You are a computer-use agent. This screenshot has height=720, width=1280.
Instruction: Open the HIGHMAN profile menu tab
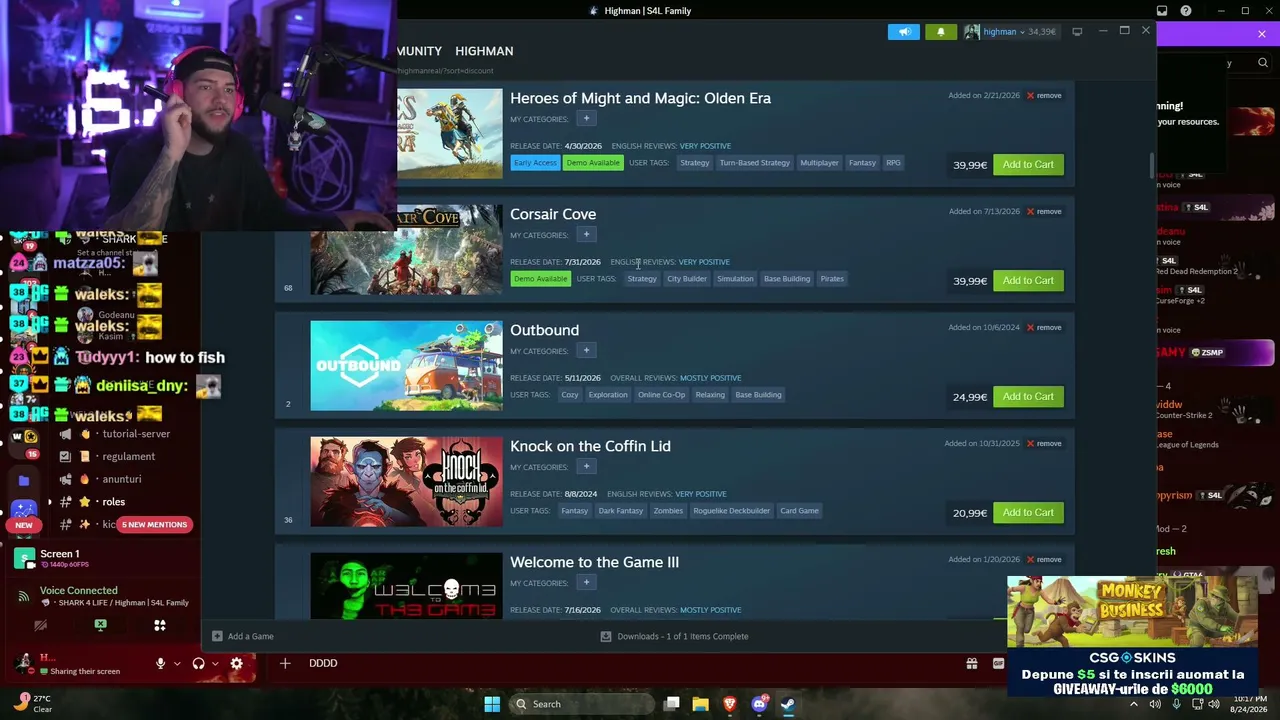point(484,51)
